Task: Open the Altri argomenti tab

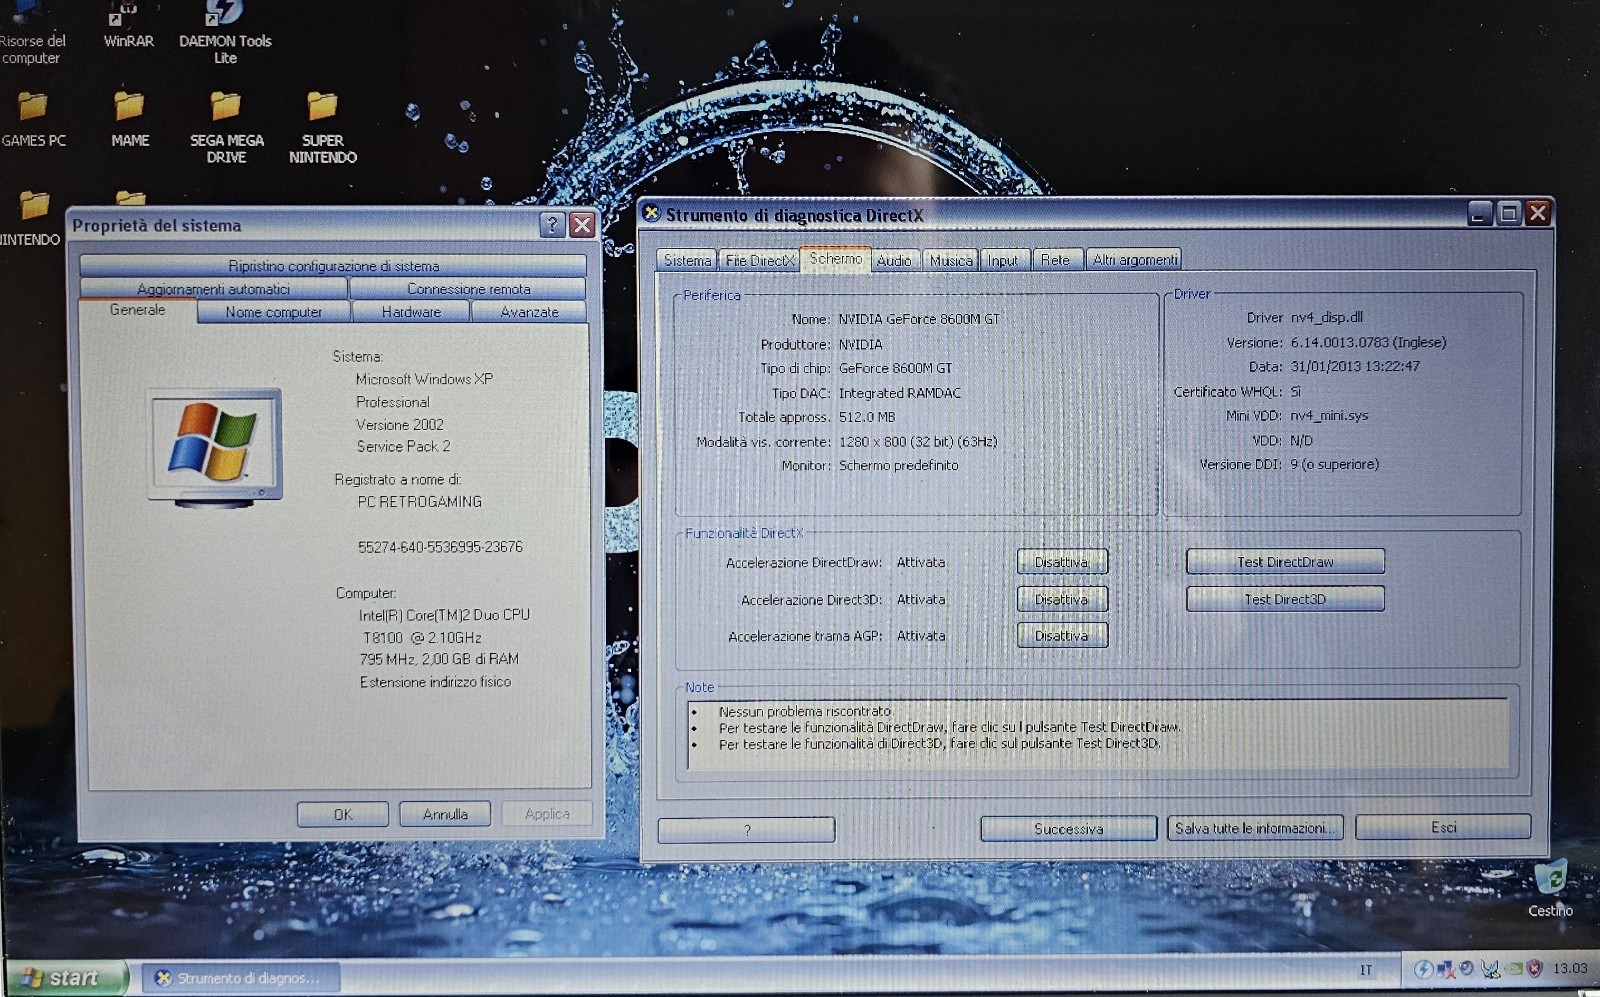Action: click(1134, 260)
